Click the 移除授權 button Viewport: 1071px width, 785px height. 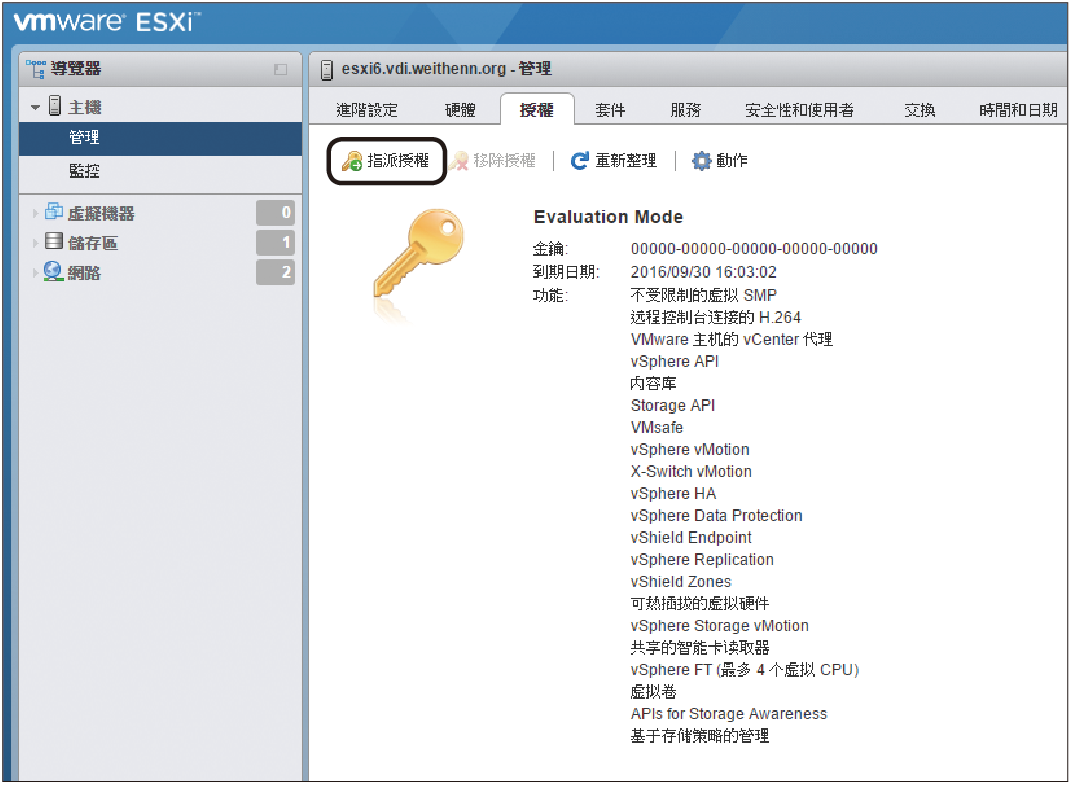point(493,161)
